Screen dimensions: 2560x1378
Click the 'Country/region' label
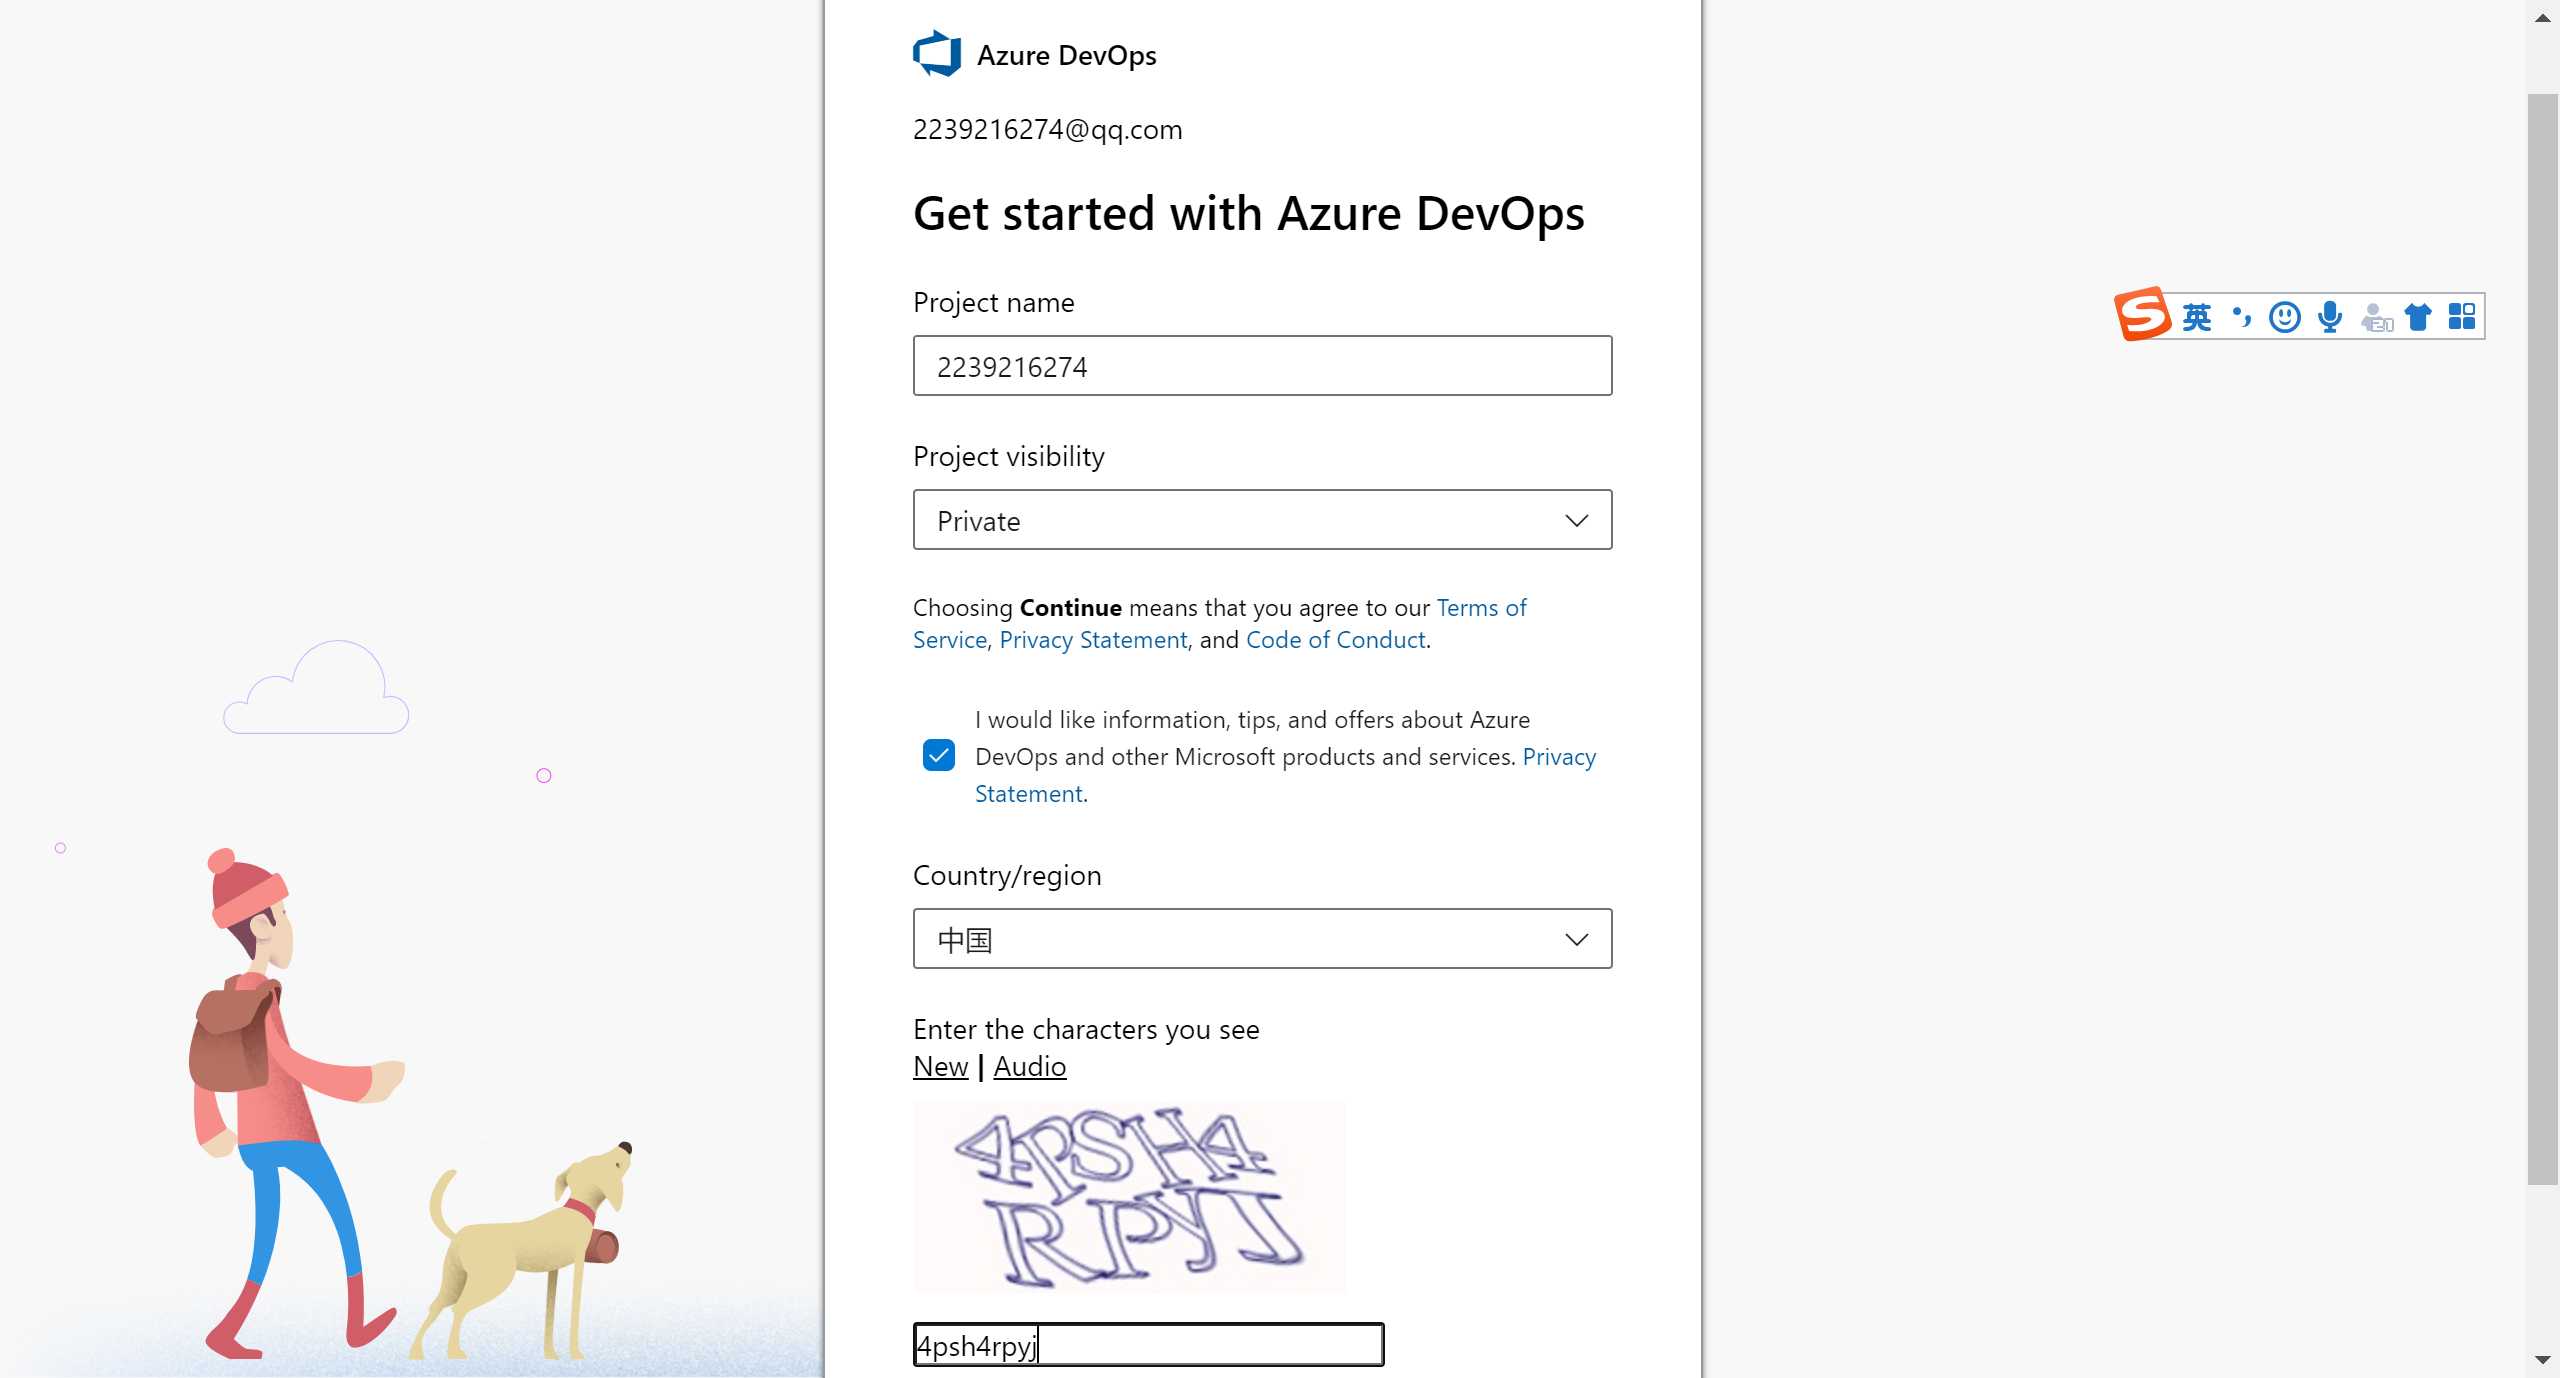1007,876
